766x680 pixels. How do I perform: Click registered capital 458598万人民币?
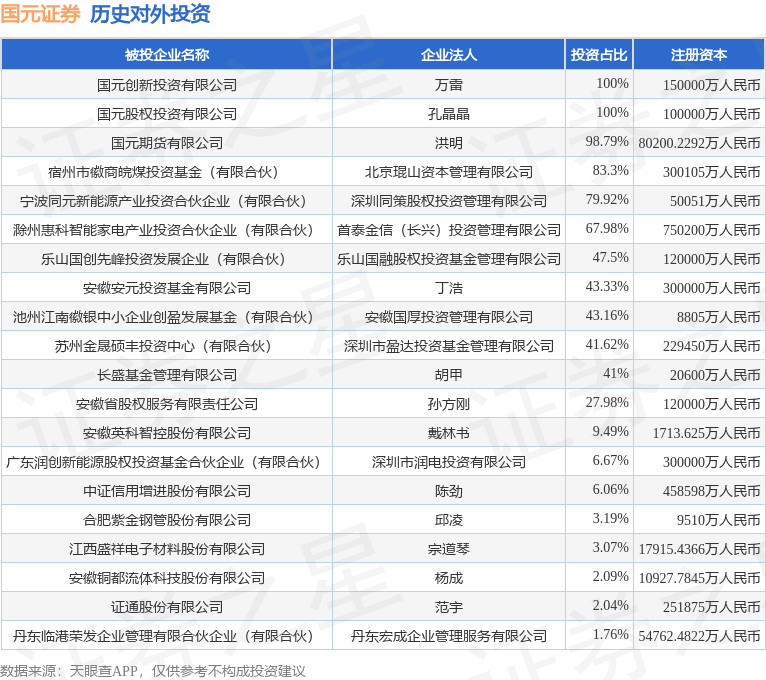pyautogui.click(x=711, y=491)
